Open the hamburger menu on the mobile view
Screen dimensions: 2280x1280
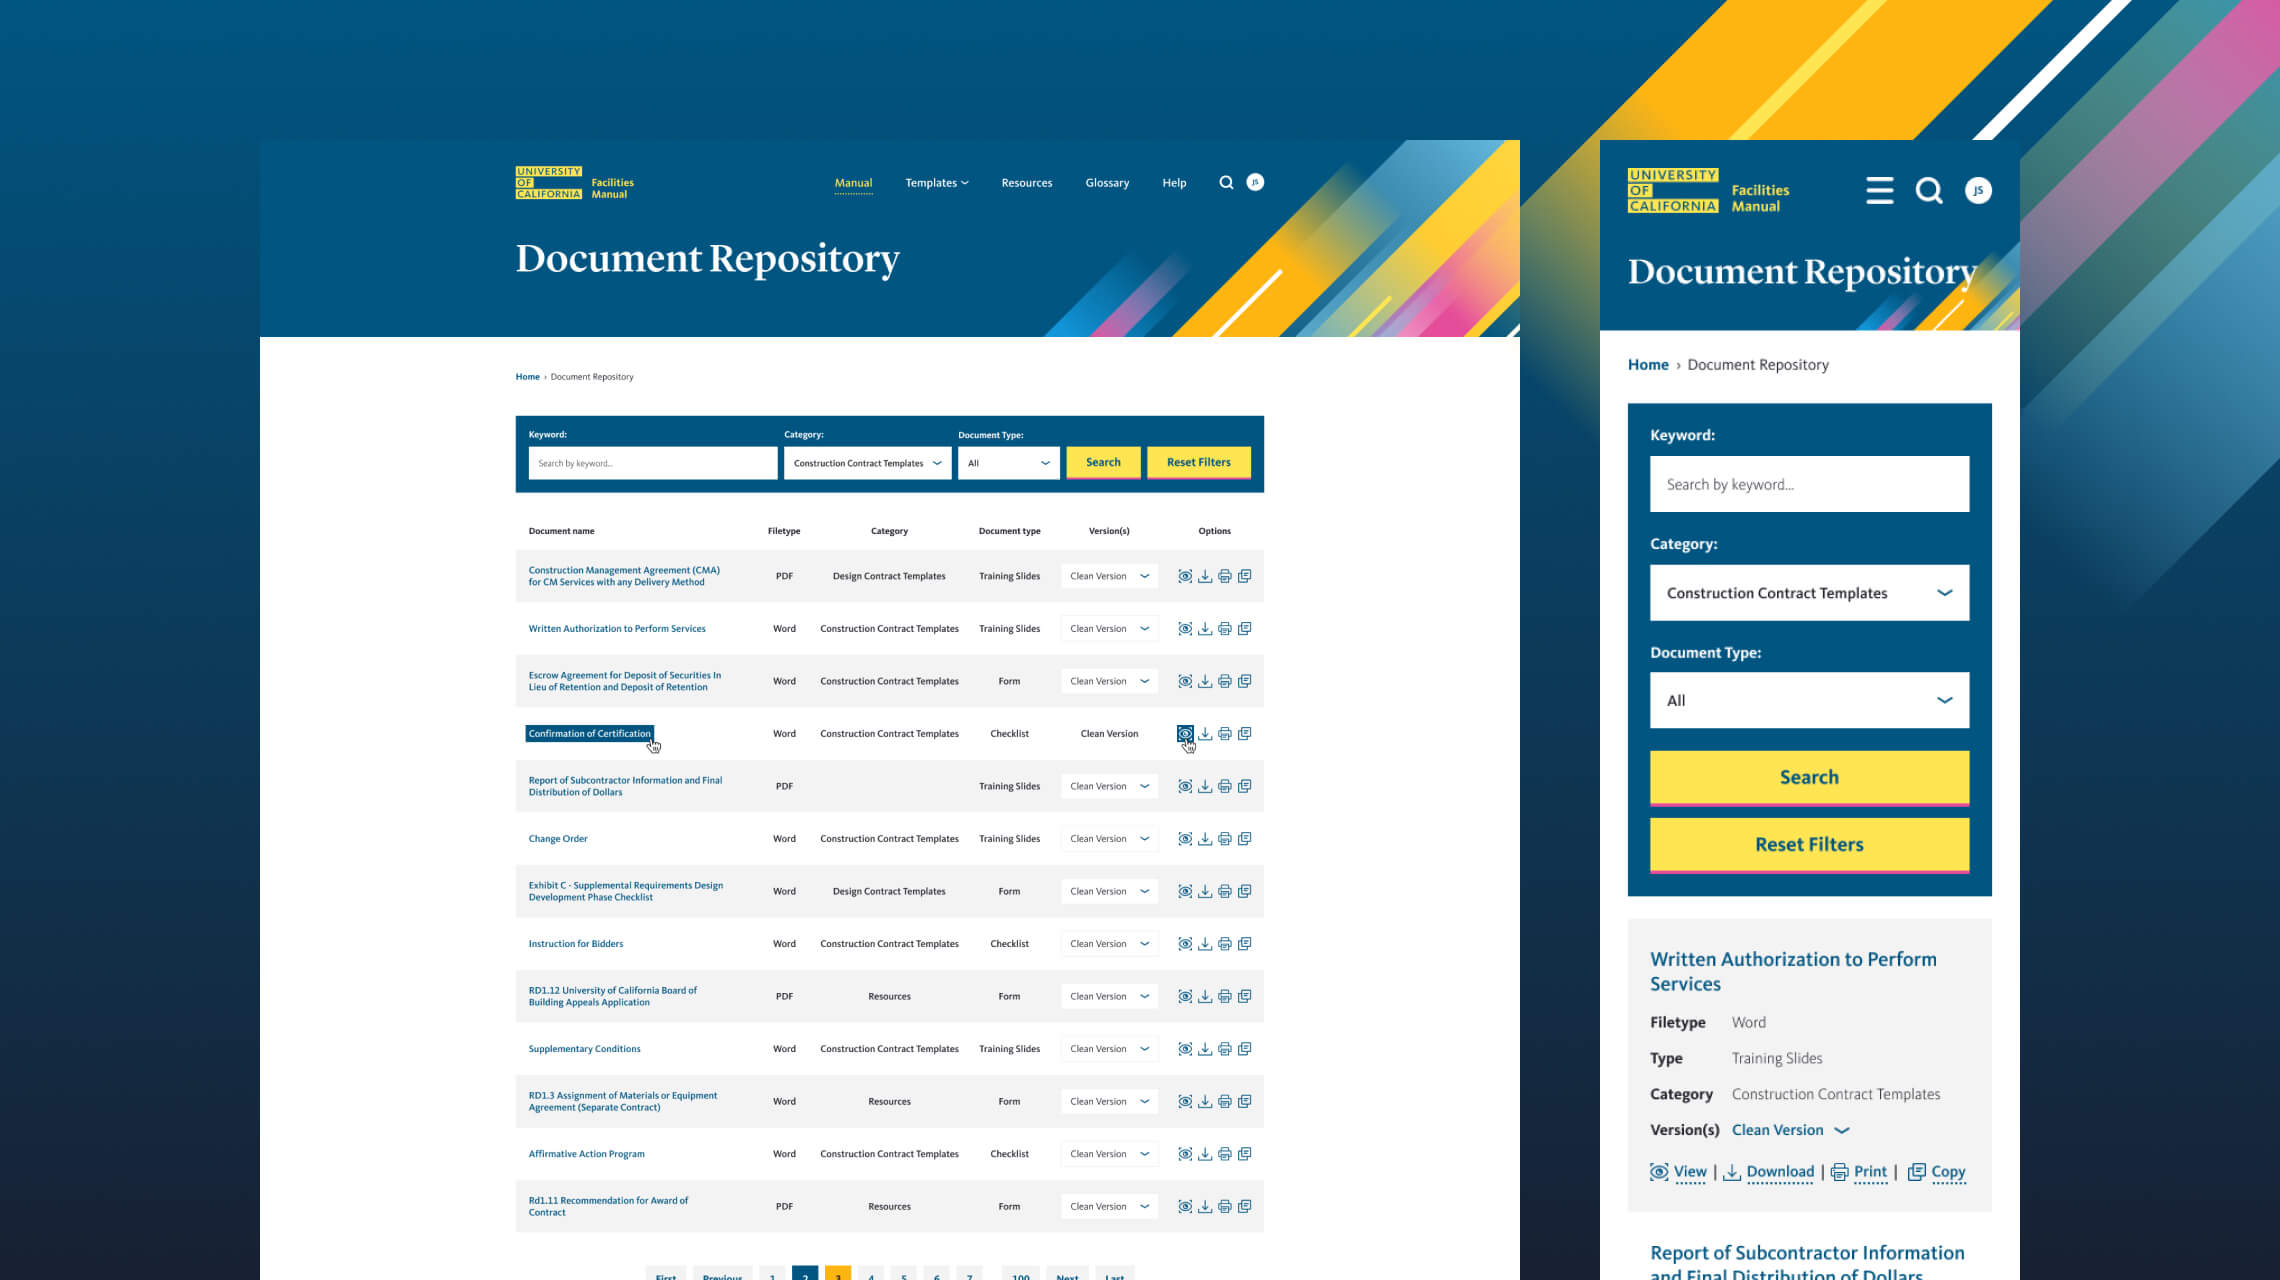click(1880, 191)
